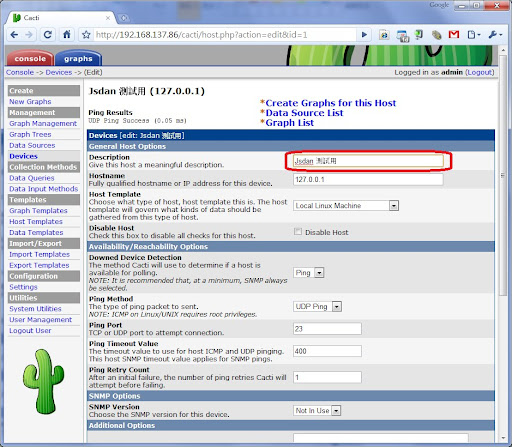
Task: Click the Ping Port field
Action: coord(327,329)
